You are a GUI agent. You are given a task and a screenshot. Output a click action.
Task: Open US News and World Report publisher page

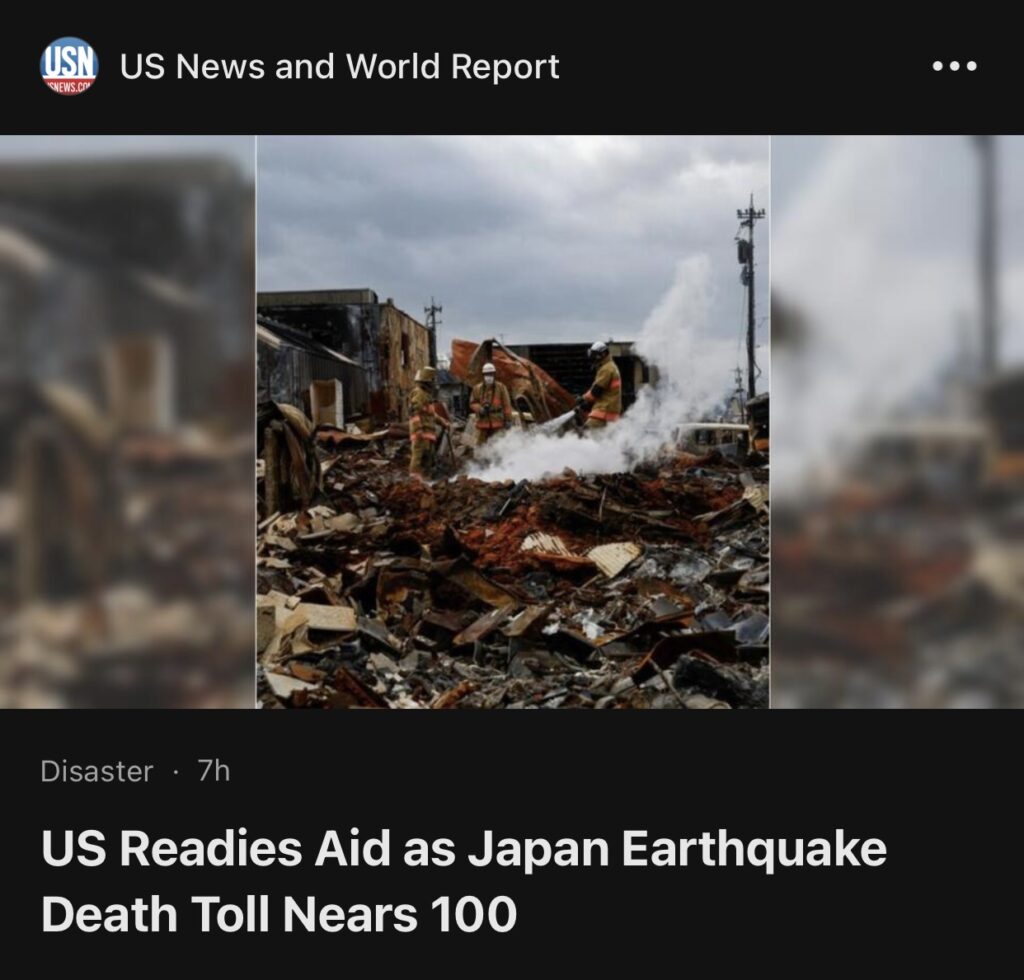pos(340,66)
